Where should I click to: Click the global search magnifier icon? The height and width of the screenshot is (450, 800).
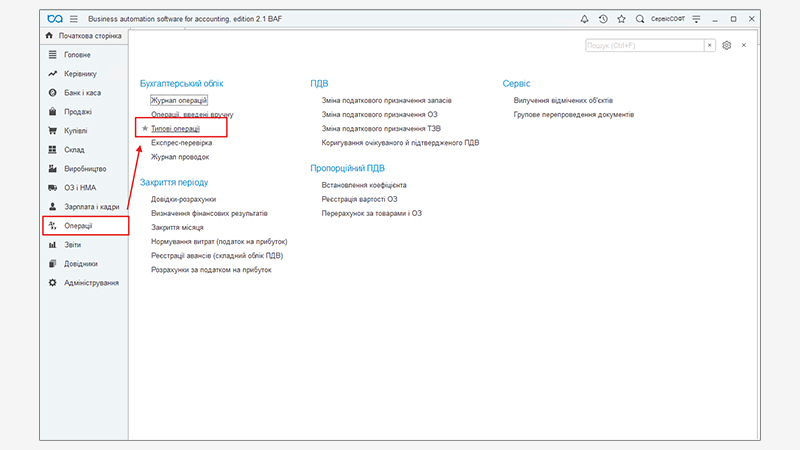click(639, 19)
